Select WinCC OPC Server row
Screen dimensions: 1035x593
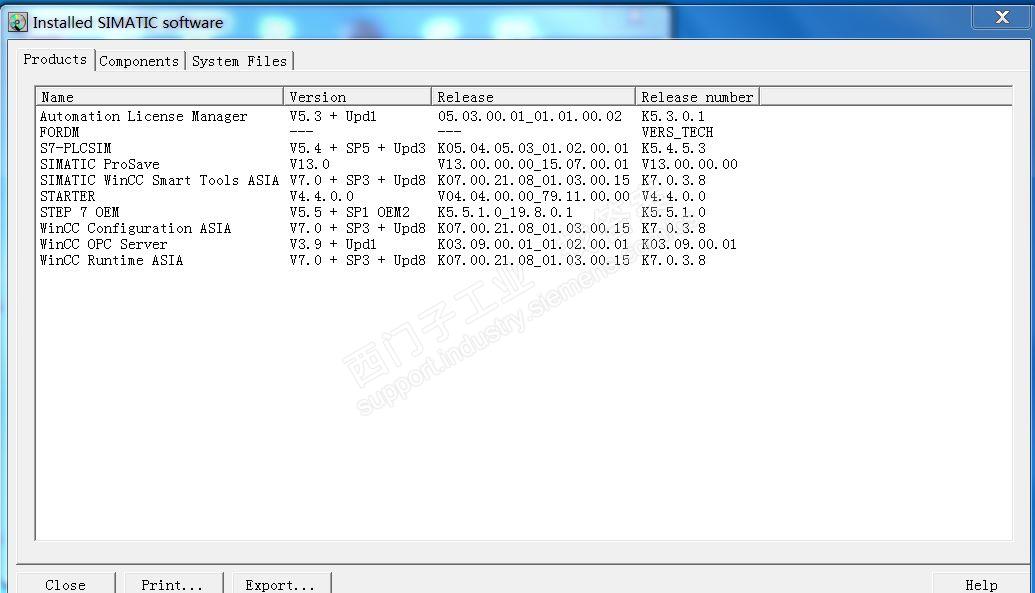pos(103,244)
